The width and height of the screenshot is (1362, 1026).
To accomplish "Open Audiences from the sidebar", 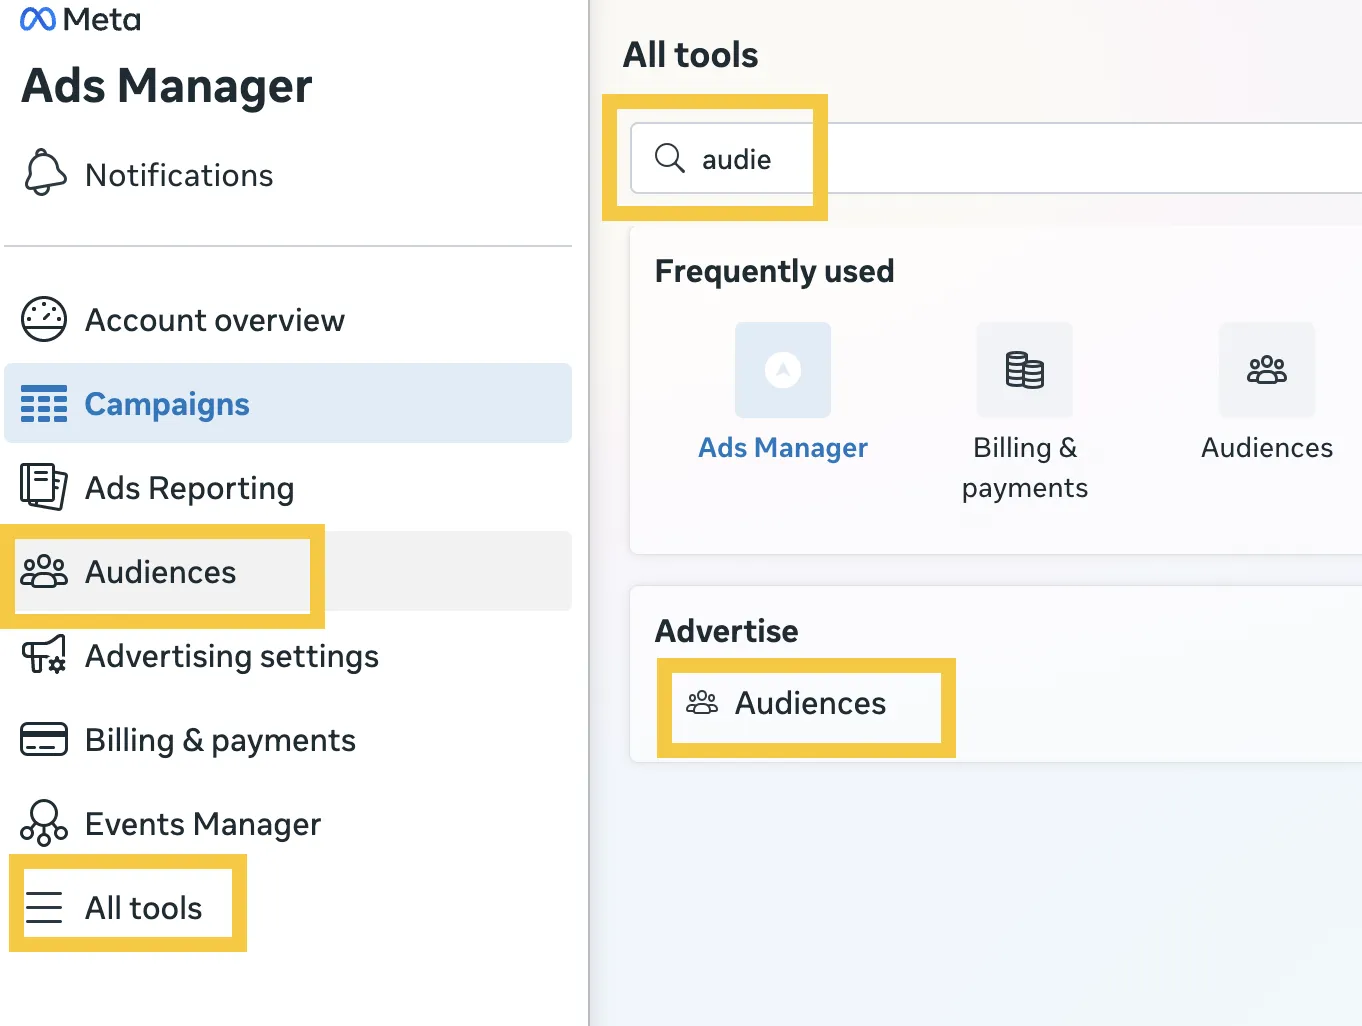I will 288,571.
